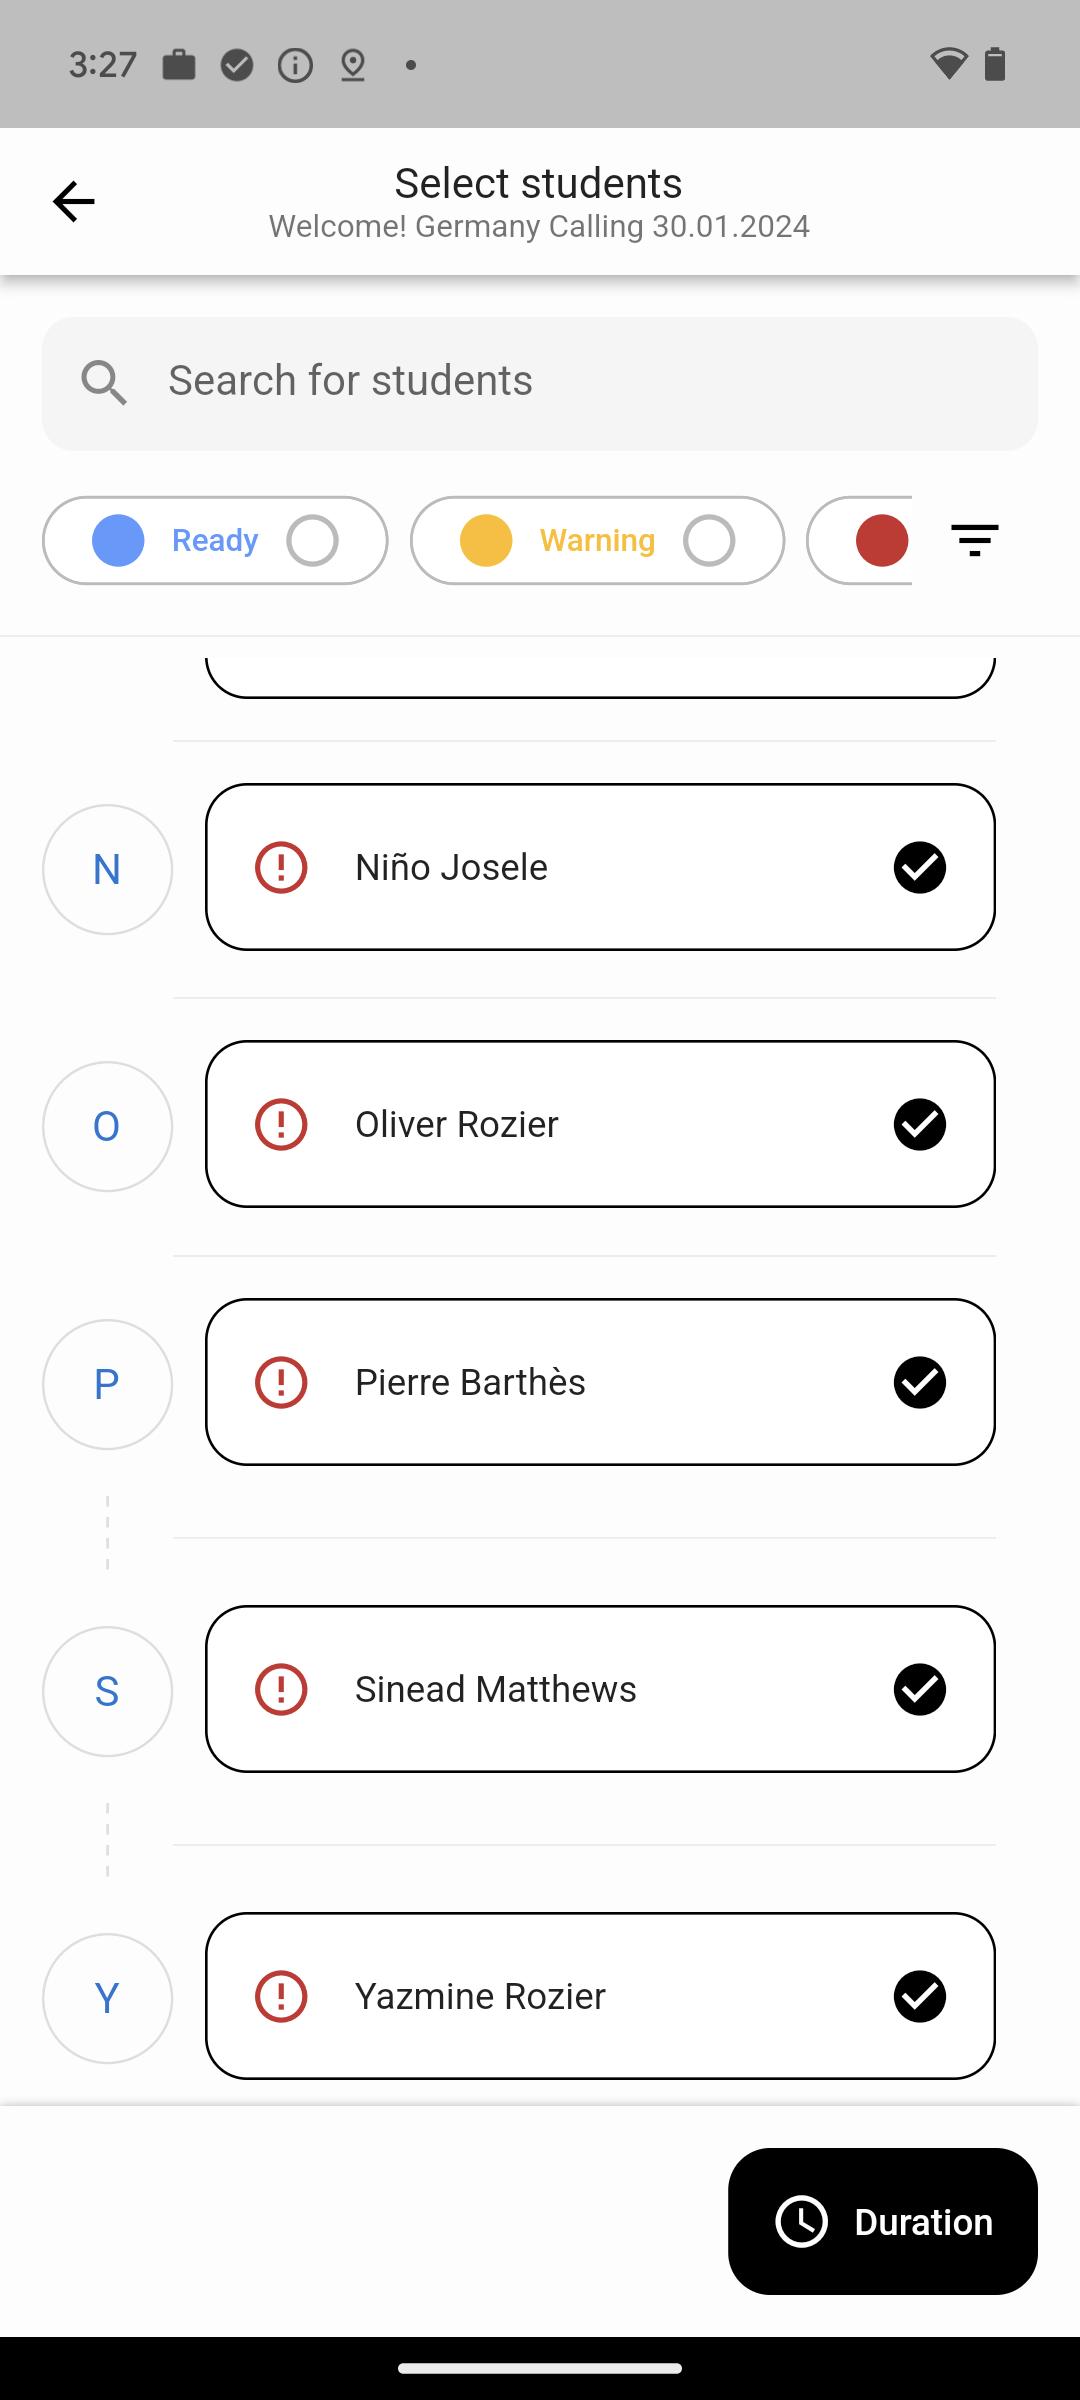Enable the Warning filter radio circle

[709, 541]
